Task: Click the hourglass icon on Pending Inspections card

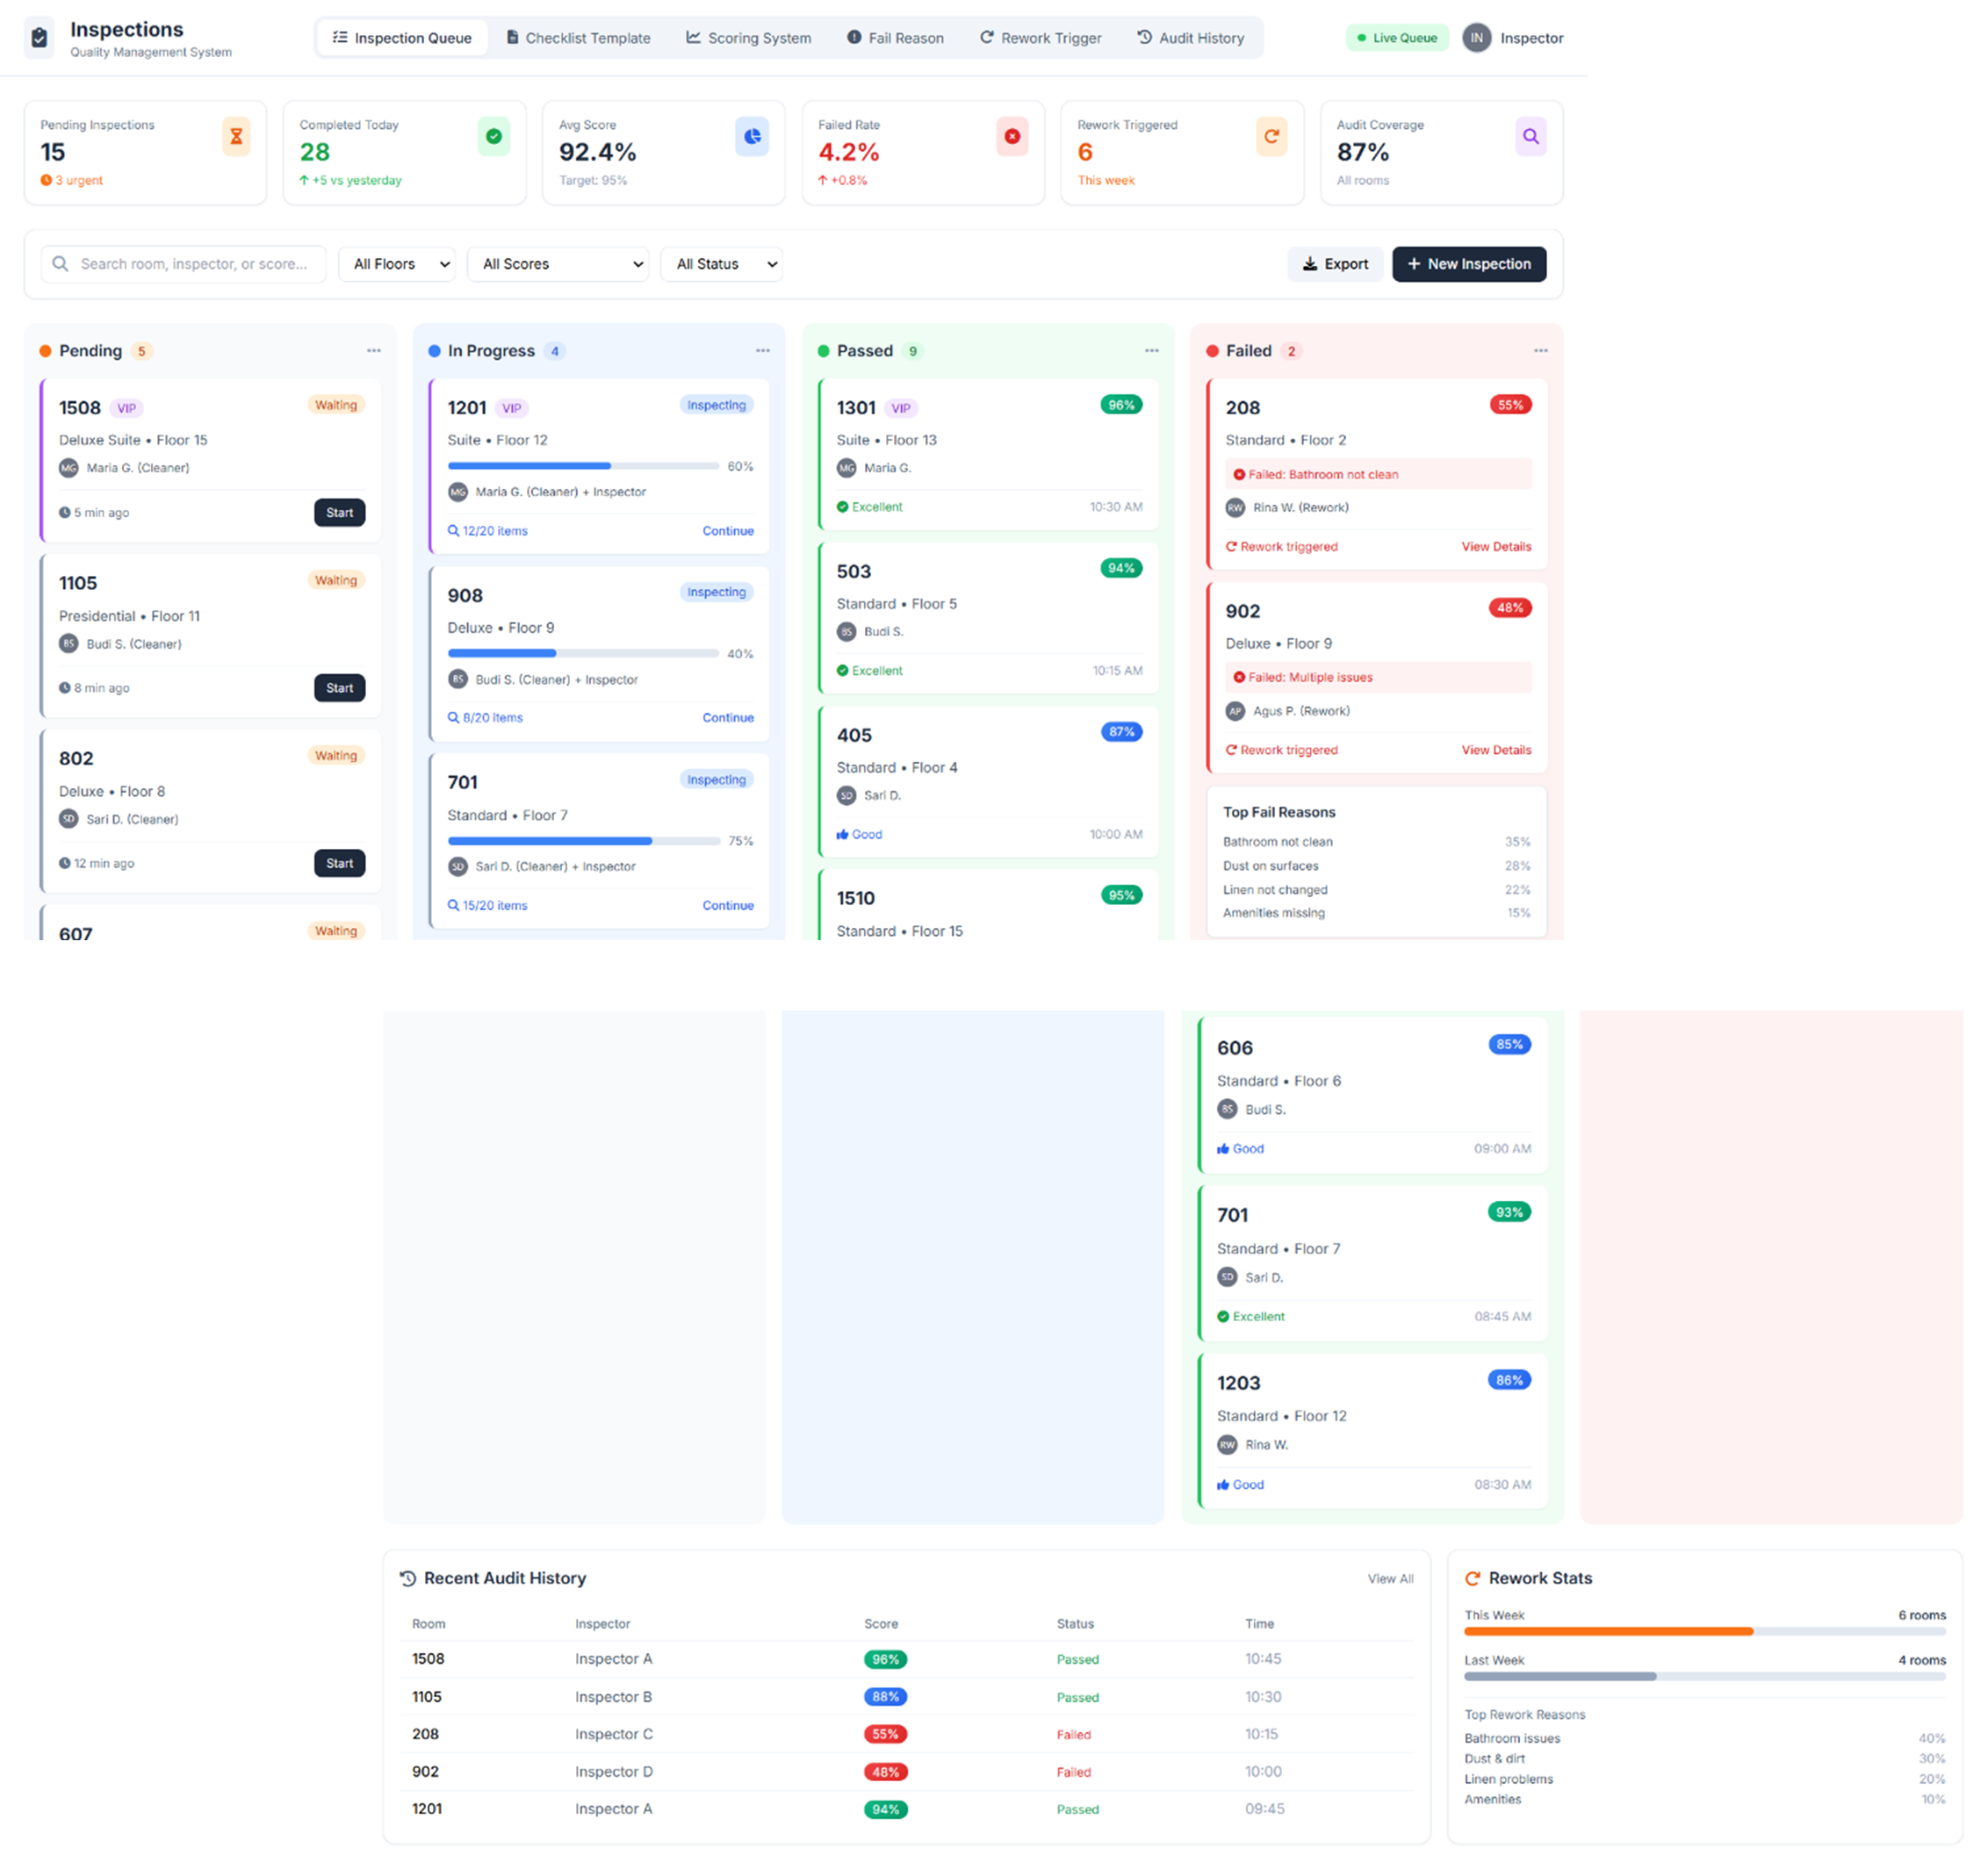Action: (236, 136)
